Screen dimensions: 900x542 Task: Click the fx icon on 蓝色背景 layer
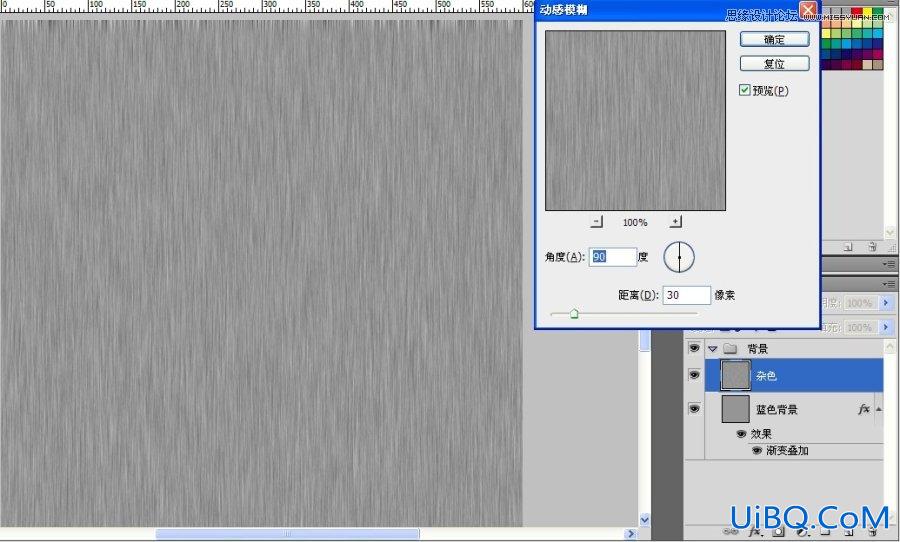click(x=863, y=409)
